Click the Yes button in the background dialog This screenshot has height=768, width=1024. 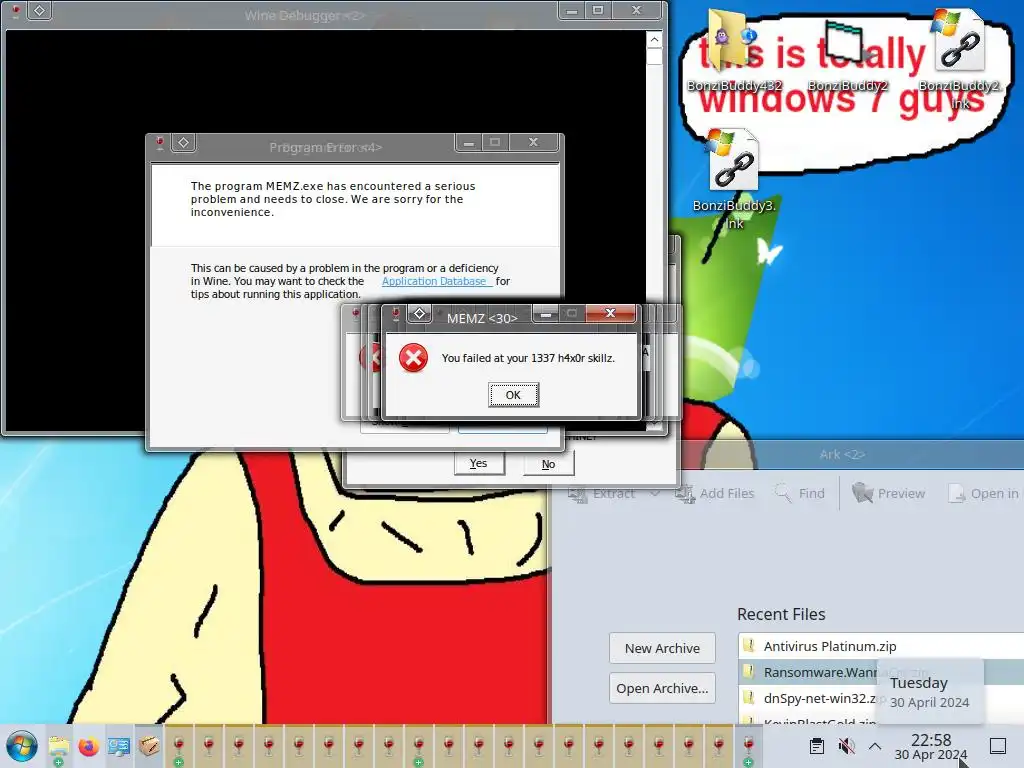479,463
